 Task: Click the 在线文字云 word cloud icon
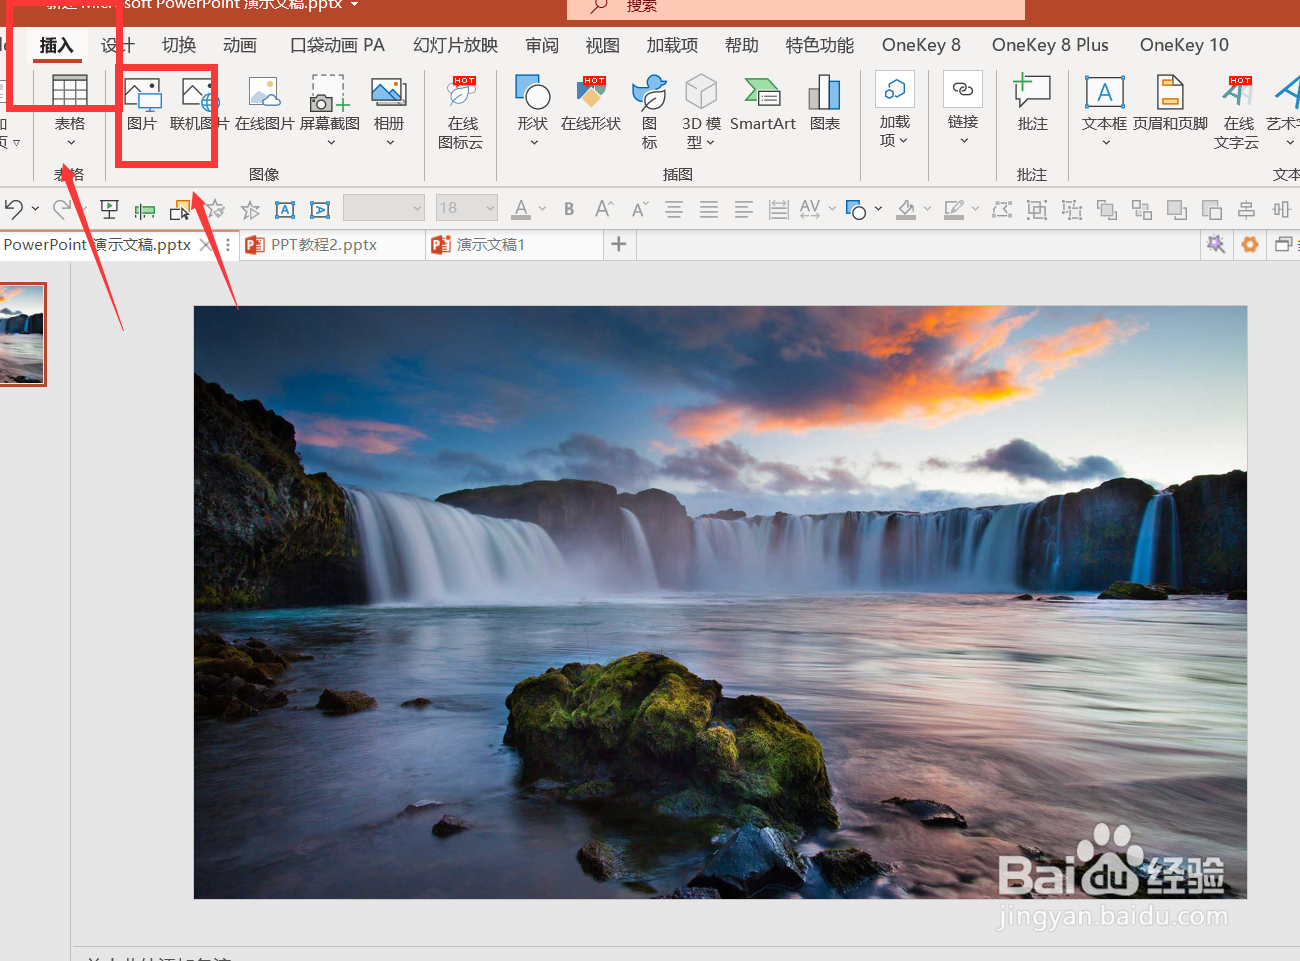coord(1237,112)
